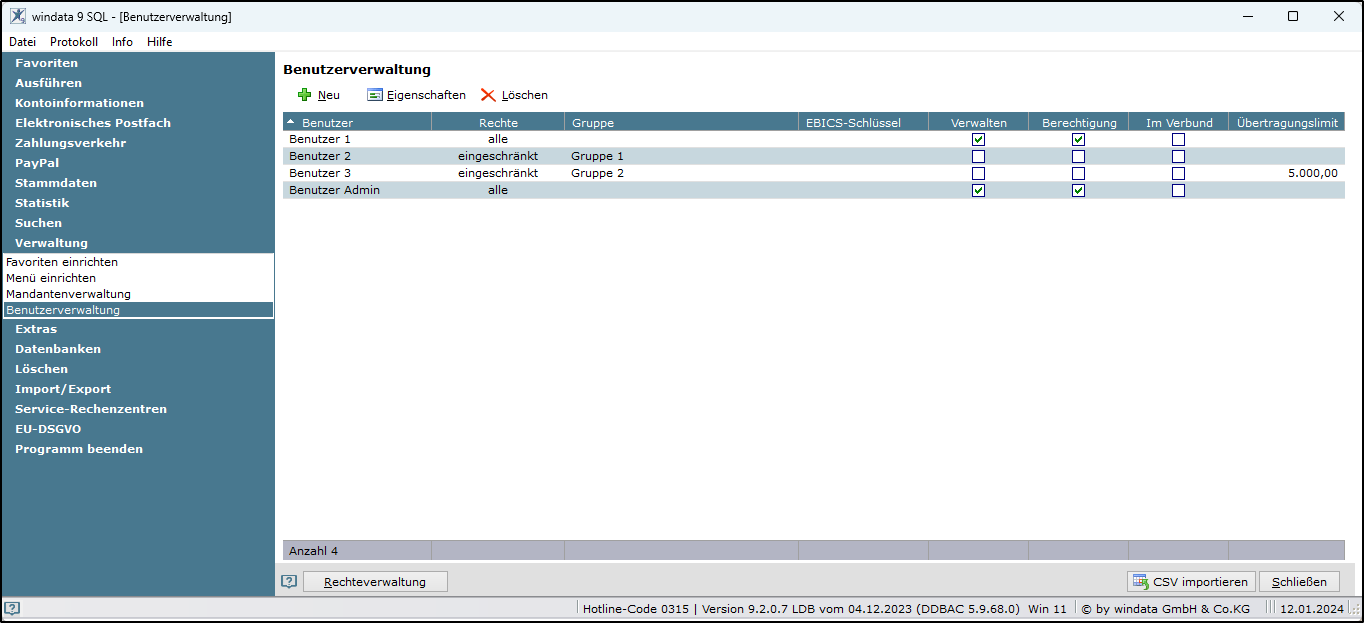Click the green plus Neu icon

304,95
